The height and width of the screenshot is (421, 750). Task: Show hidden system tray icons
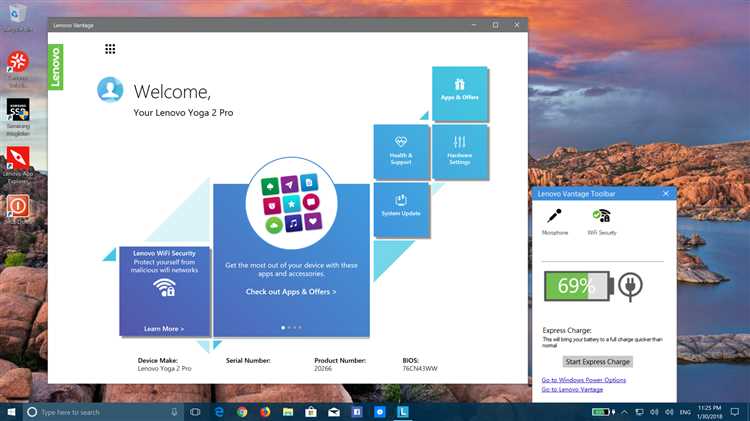625,412
